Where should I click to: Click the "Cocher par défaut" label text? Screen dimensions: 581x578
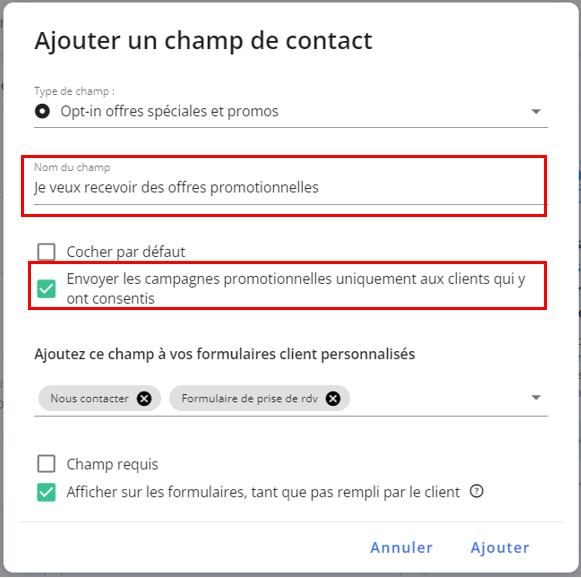(126, 252)
